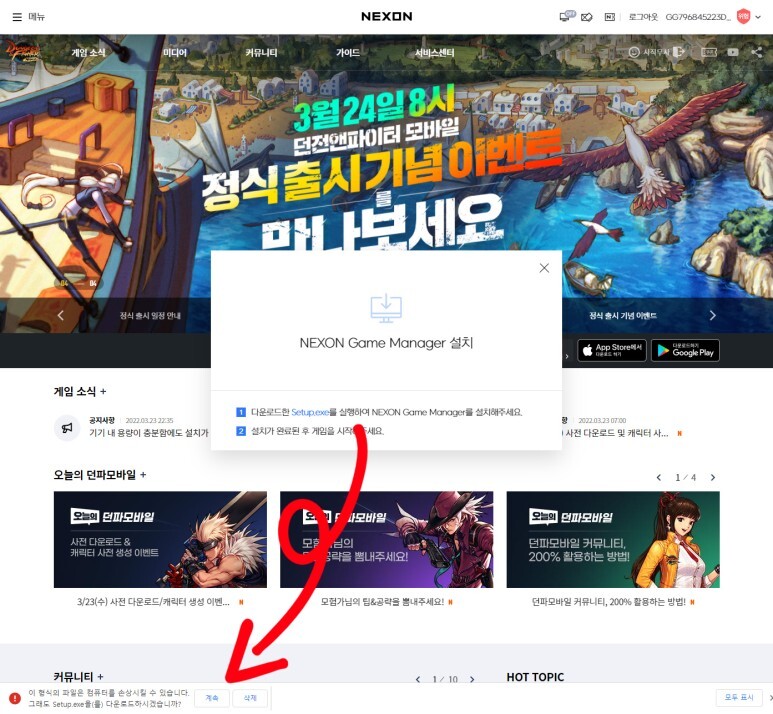This screenshot has width=773, height=714.
Task: Select 정식 출시 기념 이벤트 banner tab
Action: tap(623, 316)
